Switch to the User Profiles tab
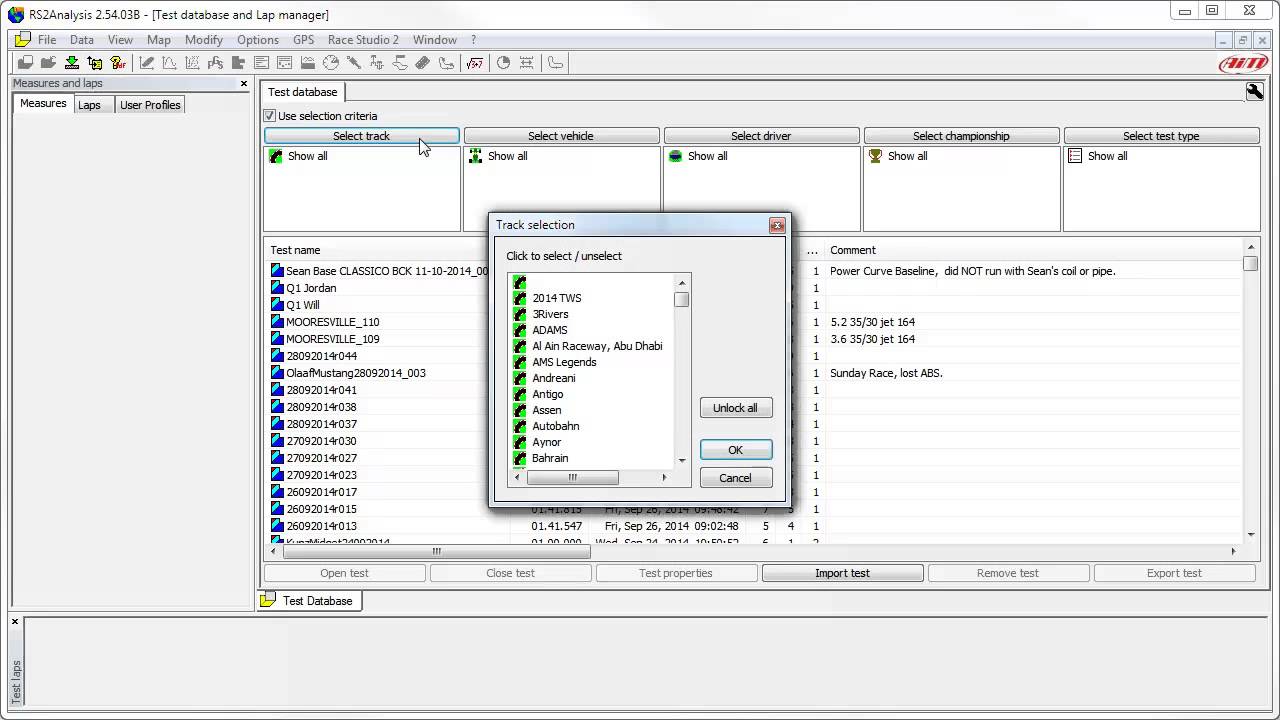 (x=150, y=105)
